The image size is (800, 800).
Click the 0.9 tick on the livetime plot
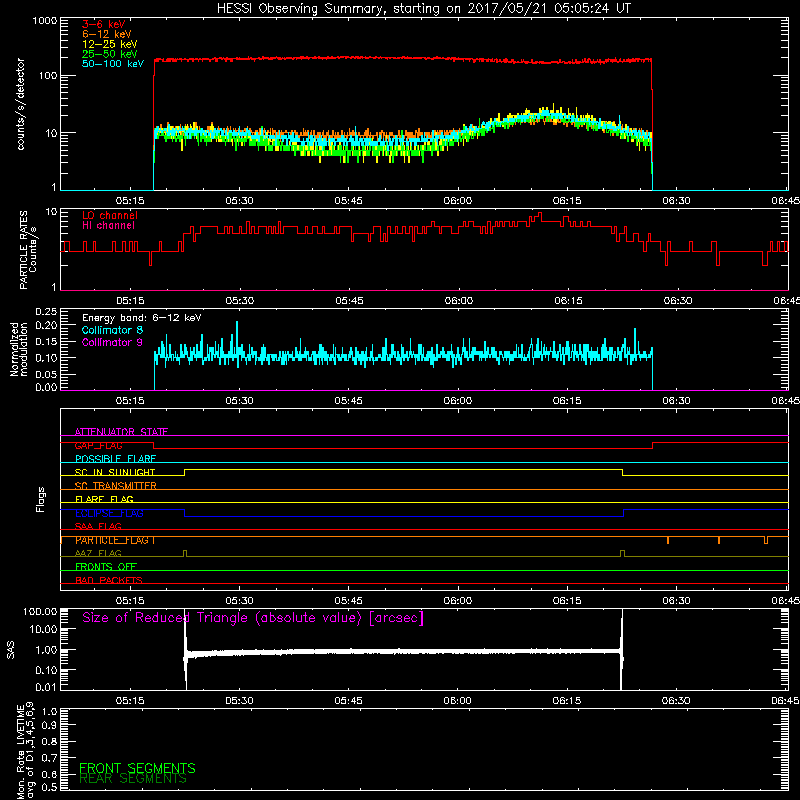(50, 725)
